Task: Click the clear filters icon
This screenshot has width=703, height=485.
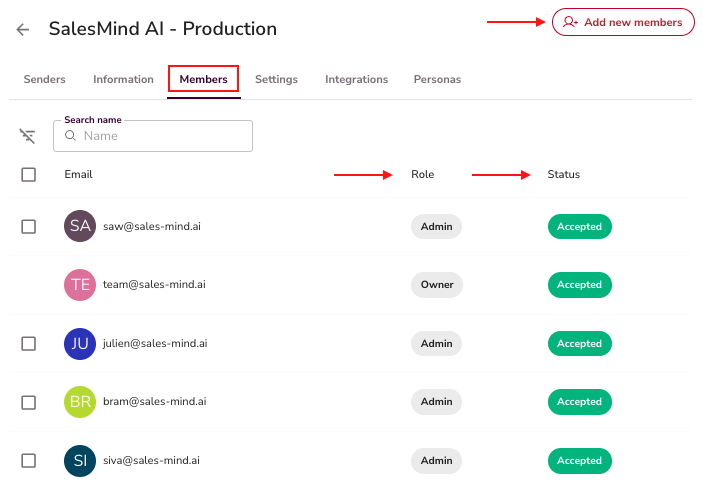Action: pos(28,136)
